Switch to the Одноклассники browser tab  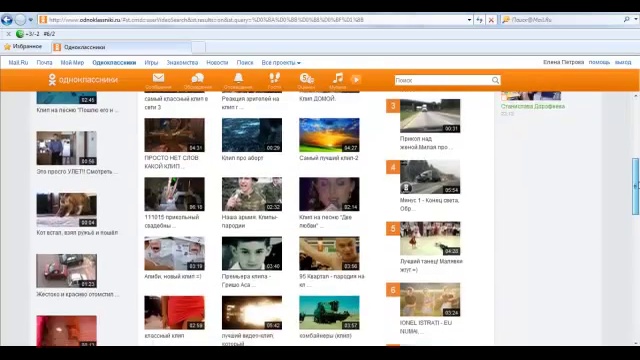(121, 47)
